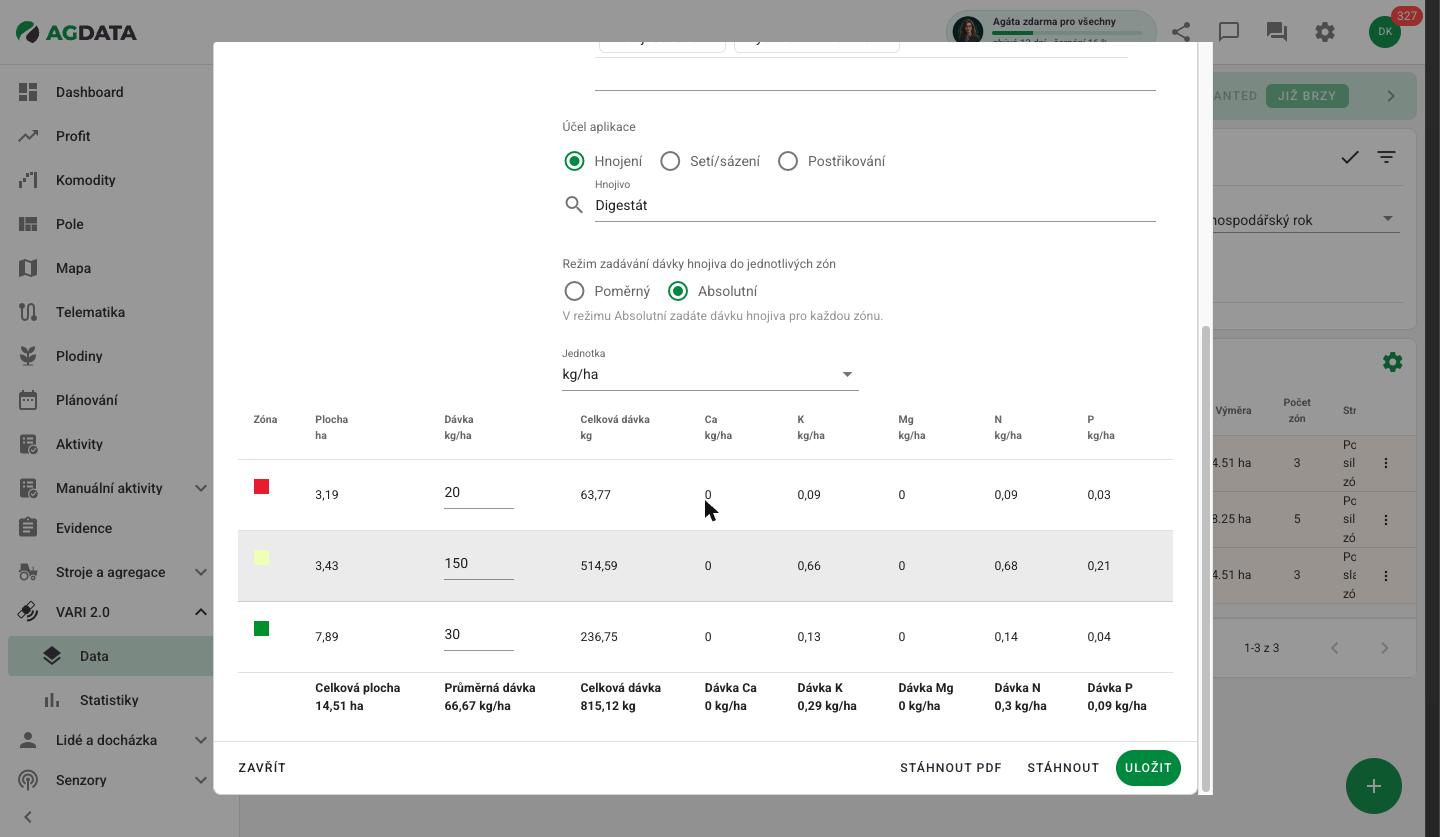This screenshot has width=1440, height=837.
Task: Click the green plus floating button
Action: (x=1374, y=786)
